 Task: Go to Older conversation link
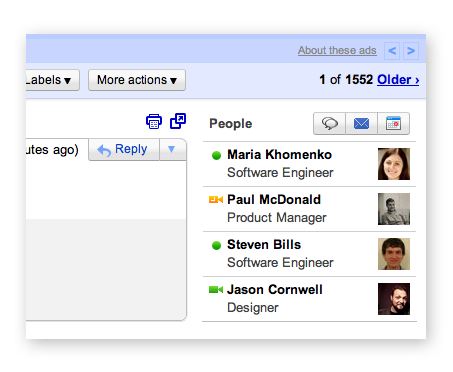(x=398, y=80)
